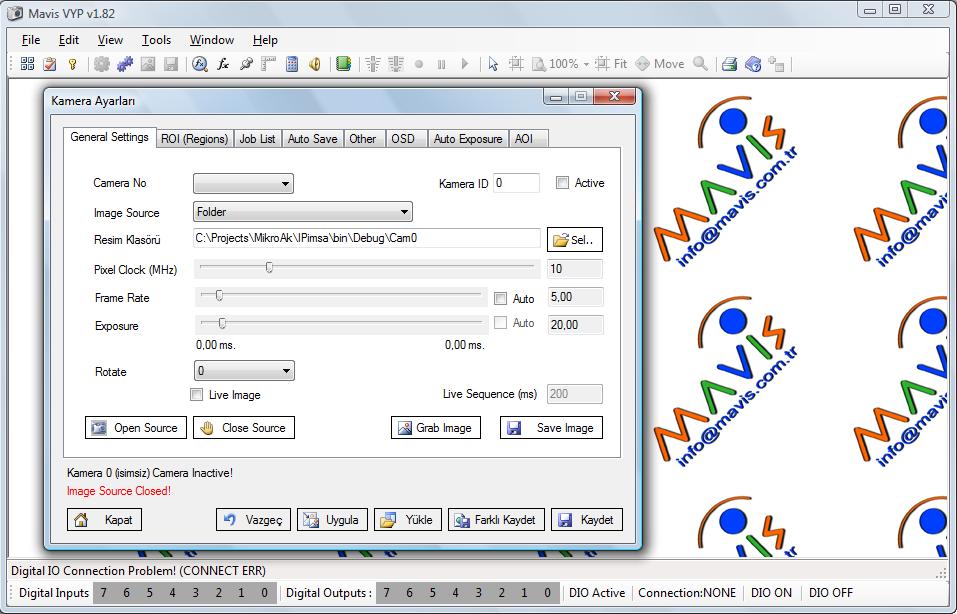Open the Camera No dropdown

click(x=244, y=183)
